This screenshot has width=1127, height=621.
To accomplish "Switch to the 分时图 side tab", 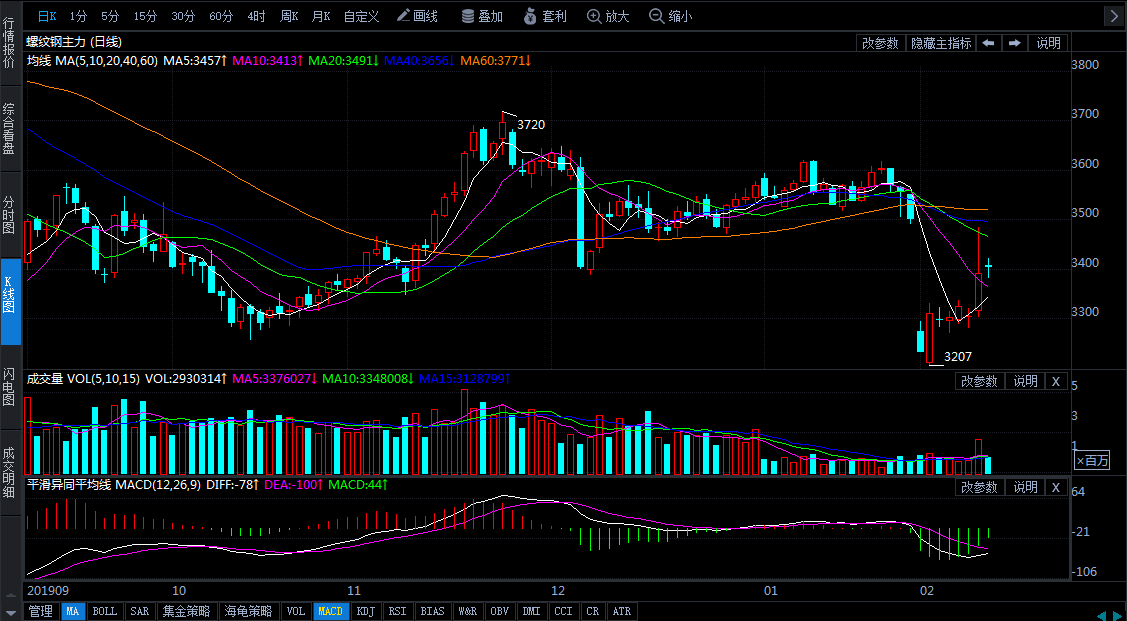I will coord(9,214).
